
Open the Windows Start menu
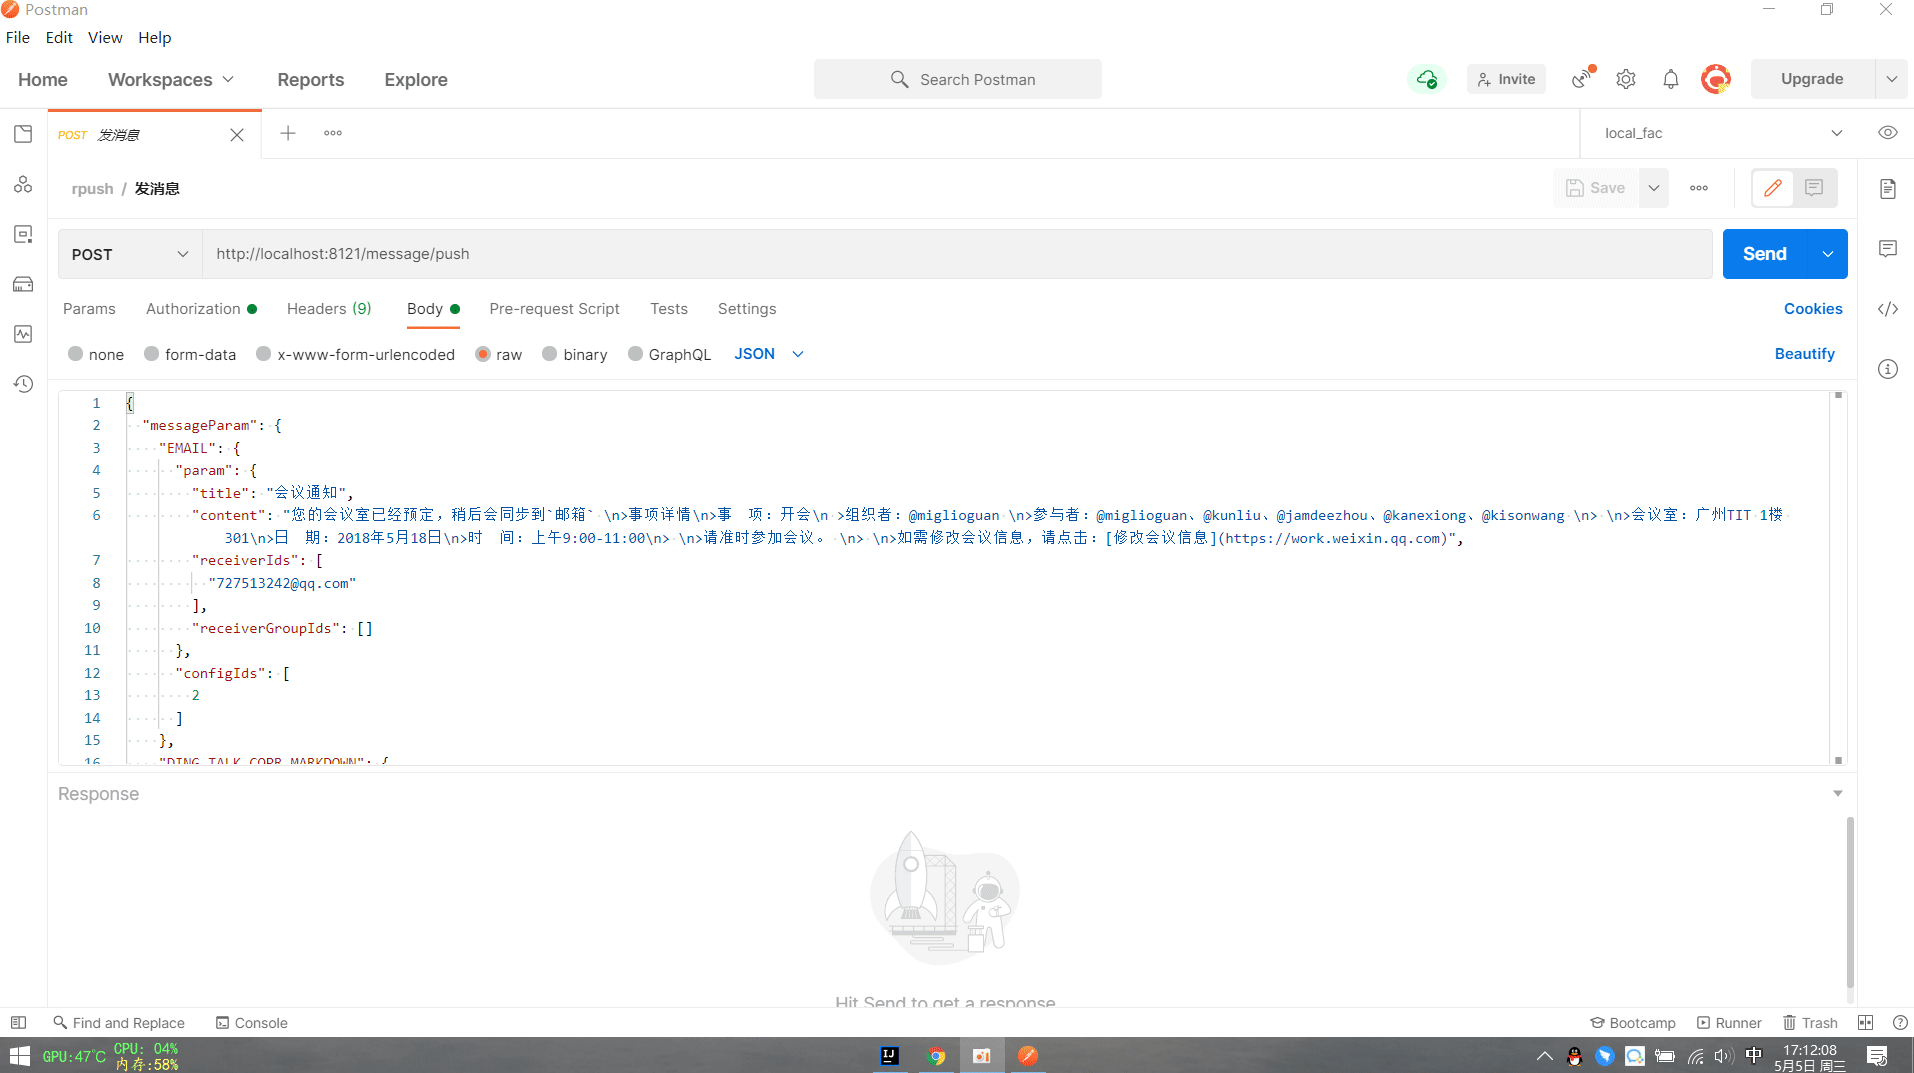pos(20,1056)
